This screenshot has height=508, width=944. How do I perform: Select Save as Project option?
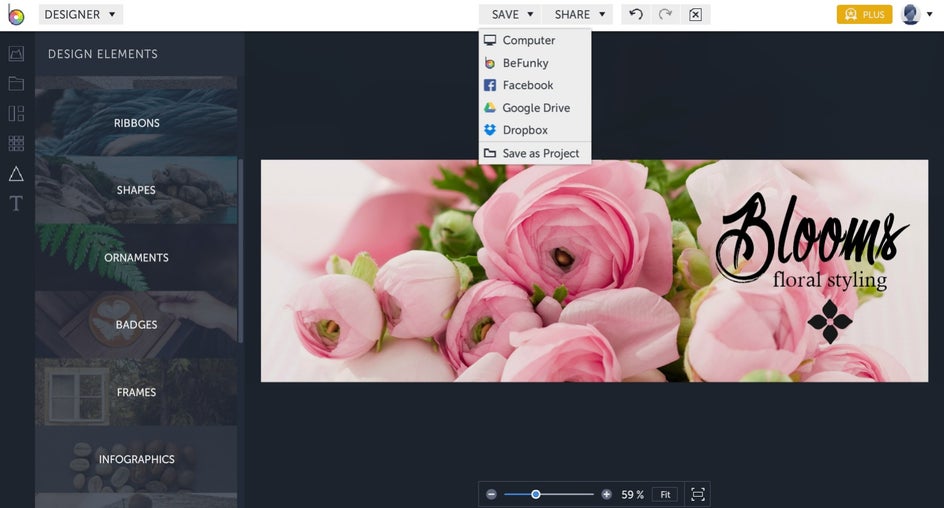tap(540, 154)
